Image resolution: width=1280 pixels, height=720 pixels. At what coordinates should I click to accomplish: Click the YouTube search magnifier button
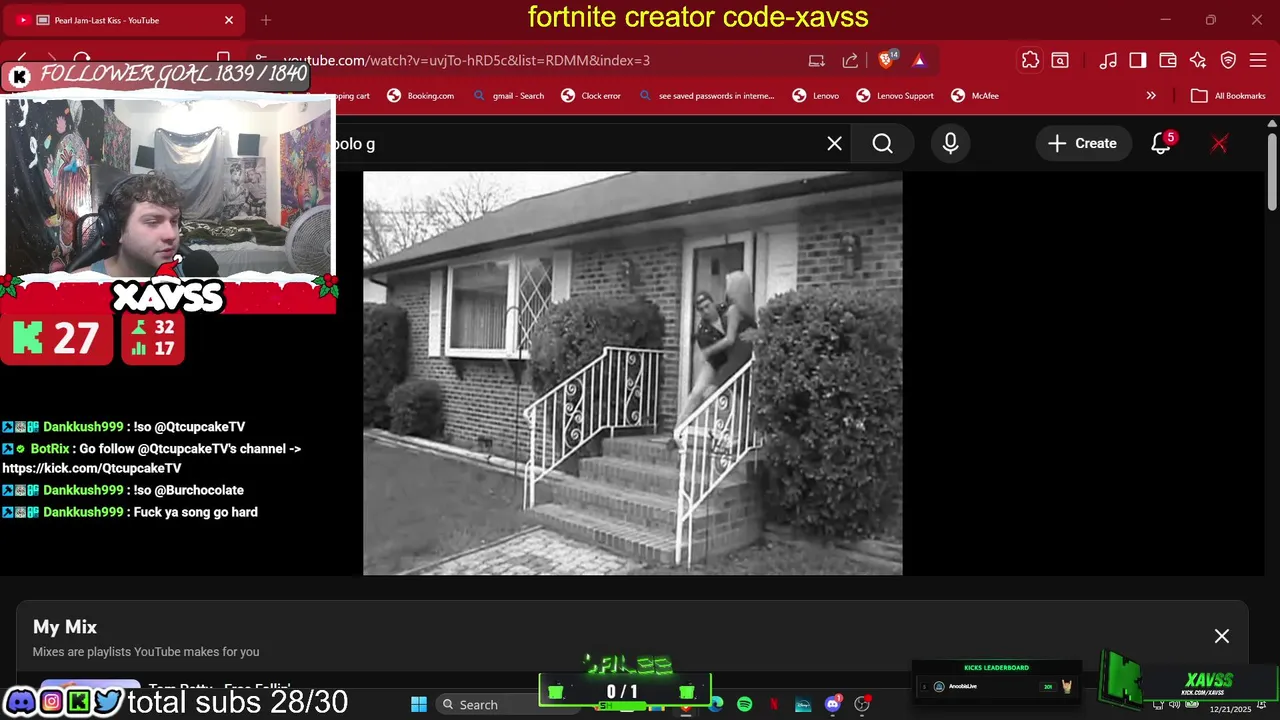point(882,143)
